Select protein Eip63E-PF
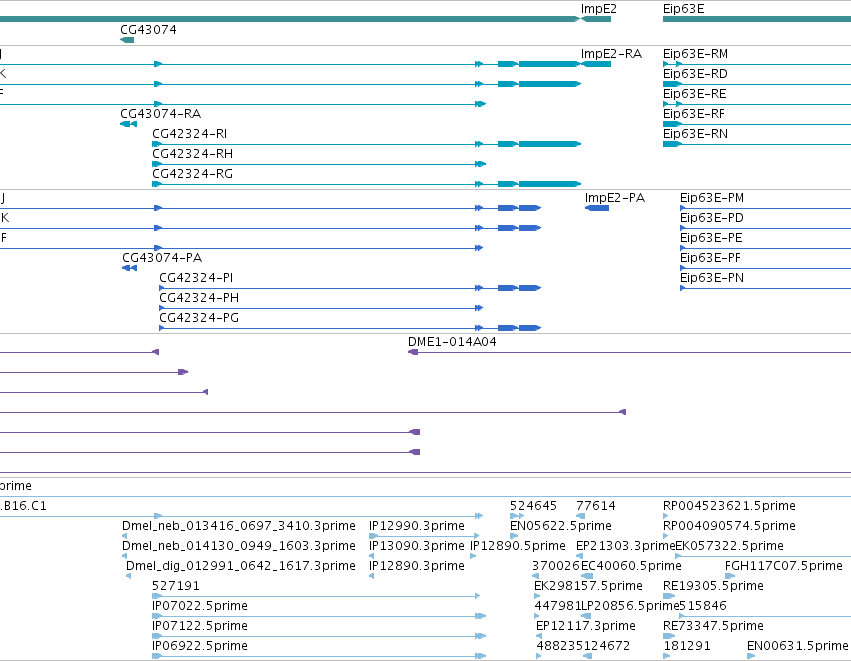This screenshot has height=661, width=851. pos(710,258)
